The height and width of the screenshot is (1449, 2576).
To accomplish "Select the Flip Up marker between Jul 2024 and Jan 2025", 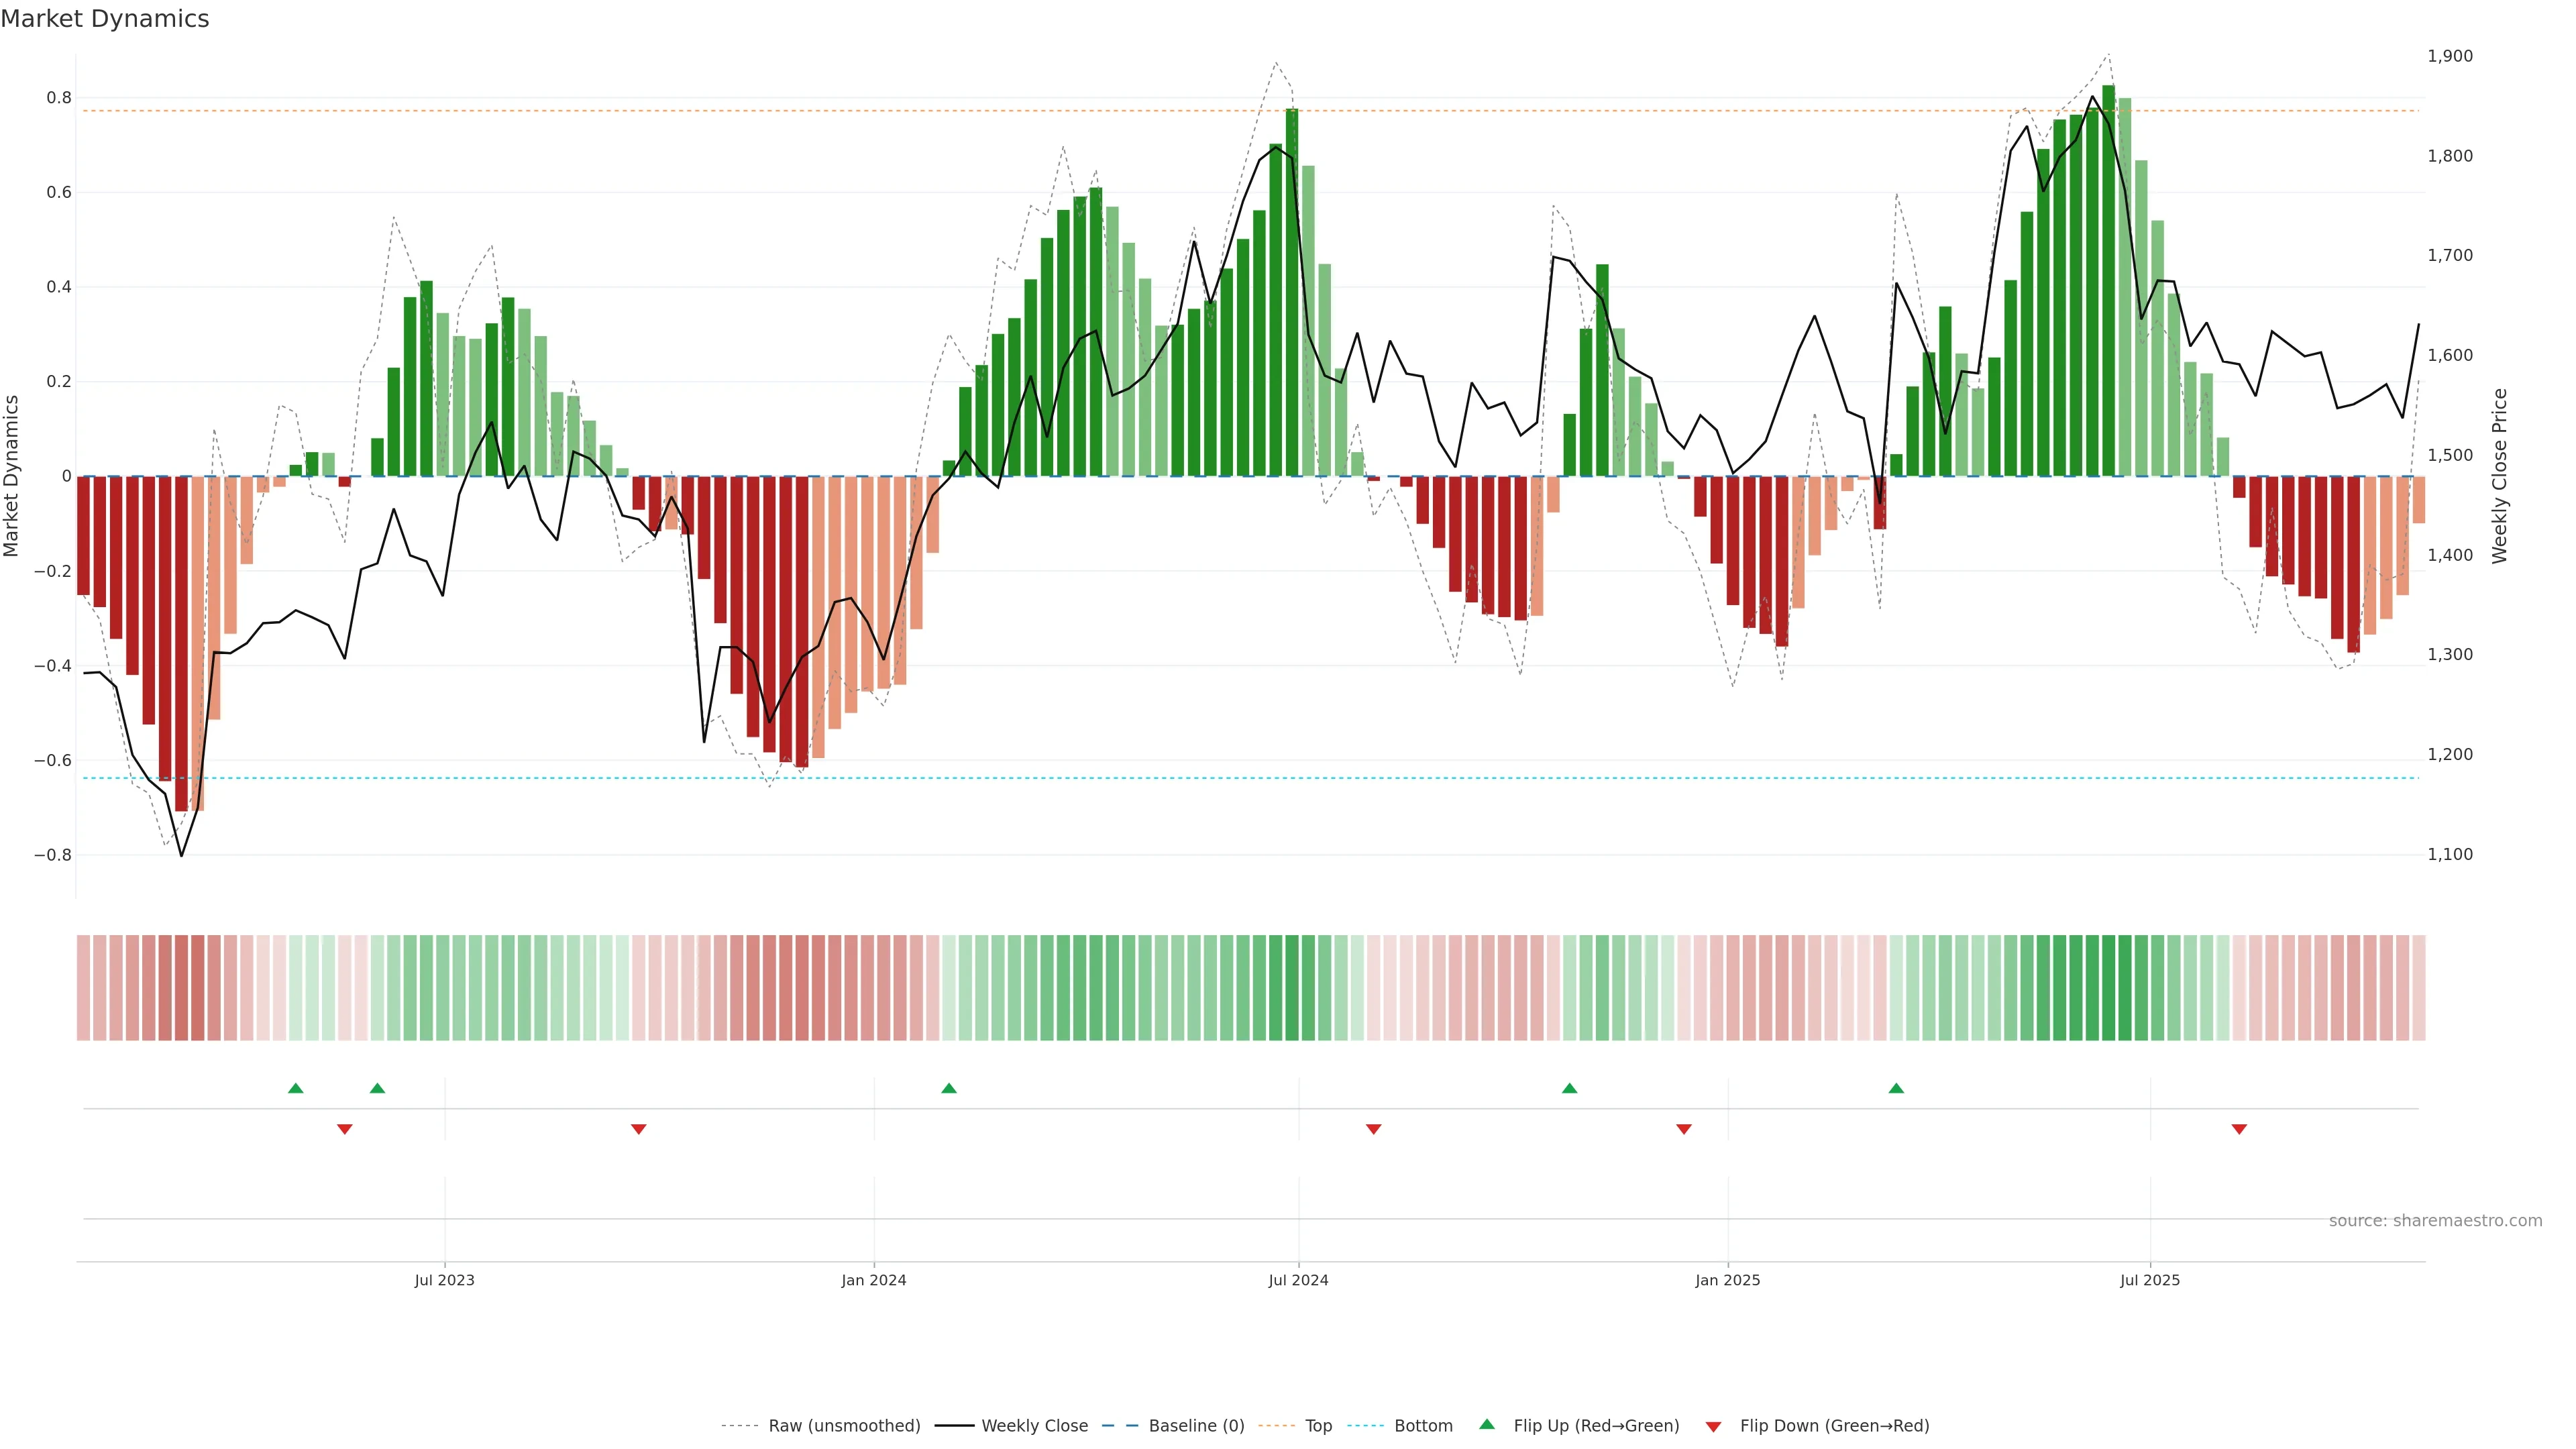I will point(1569,1088).
